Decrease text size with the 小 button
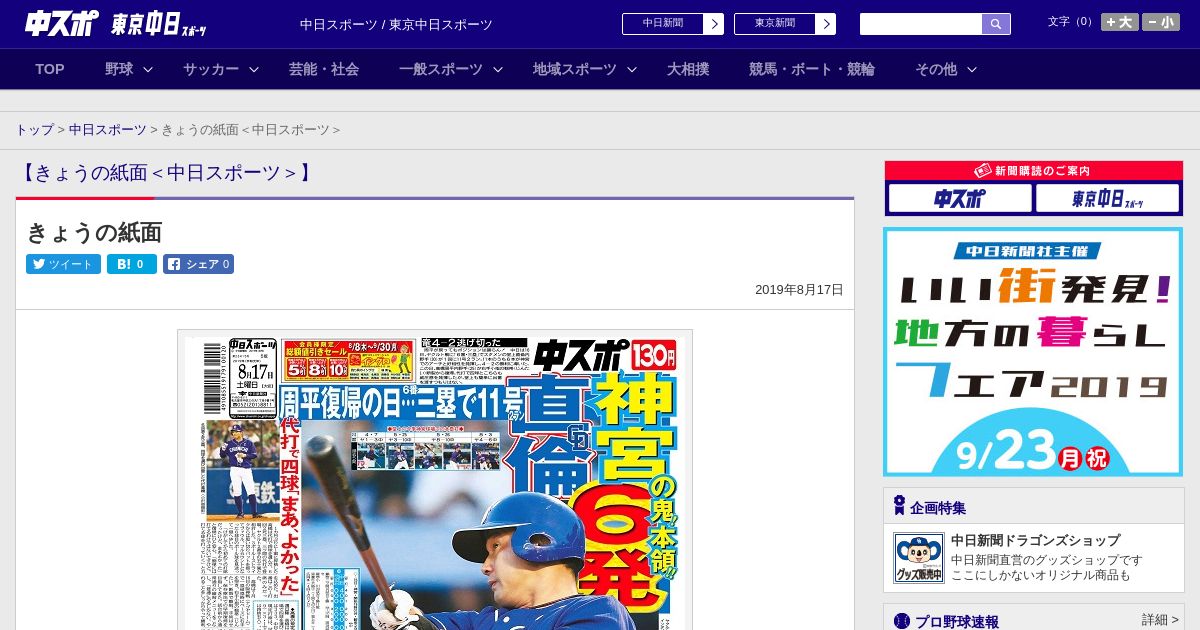 point(1161,22)
